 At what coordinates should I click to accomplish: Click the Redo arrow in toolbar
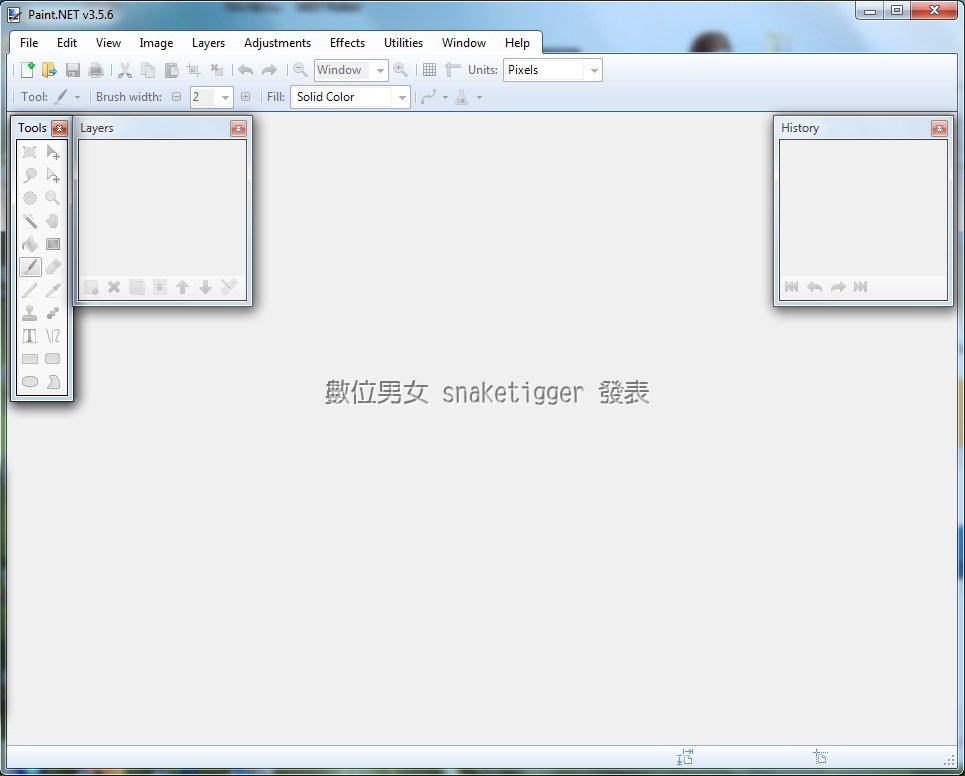(269, 70)
